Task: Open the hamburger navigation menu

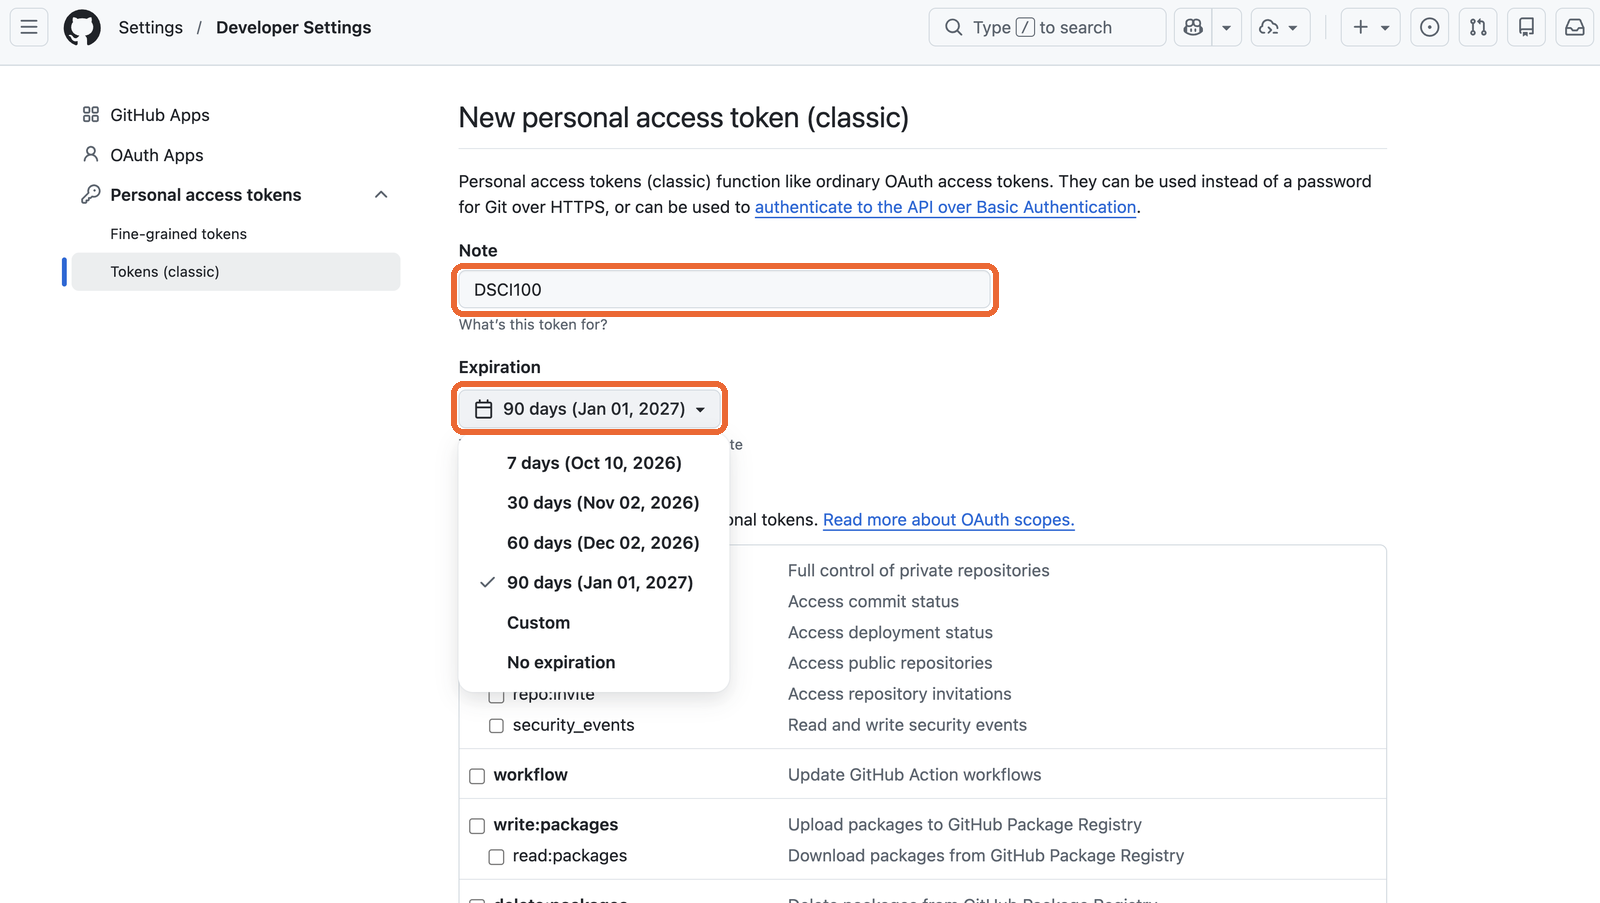Action: (29, 27)
